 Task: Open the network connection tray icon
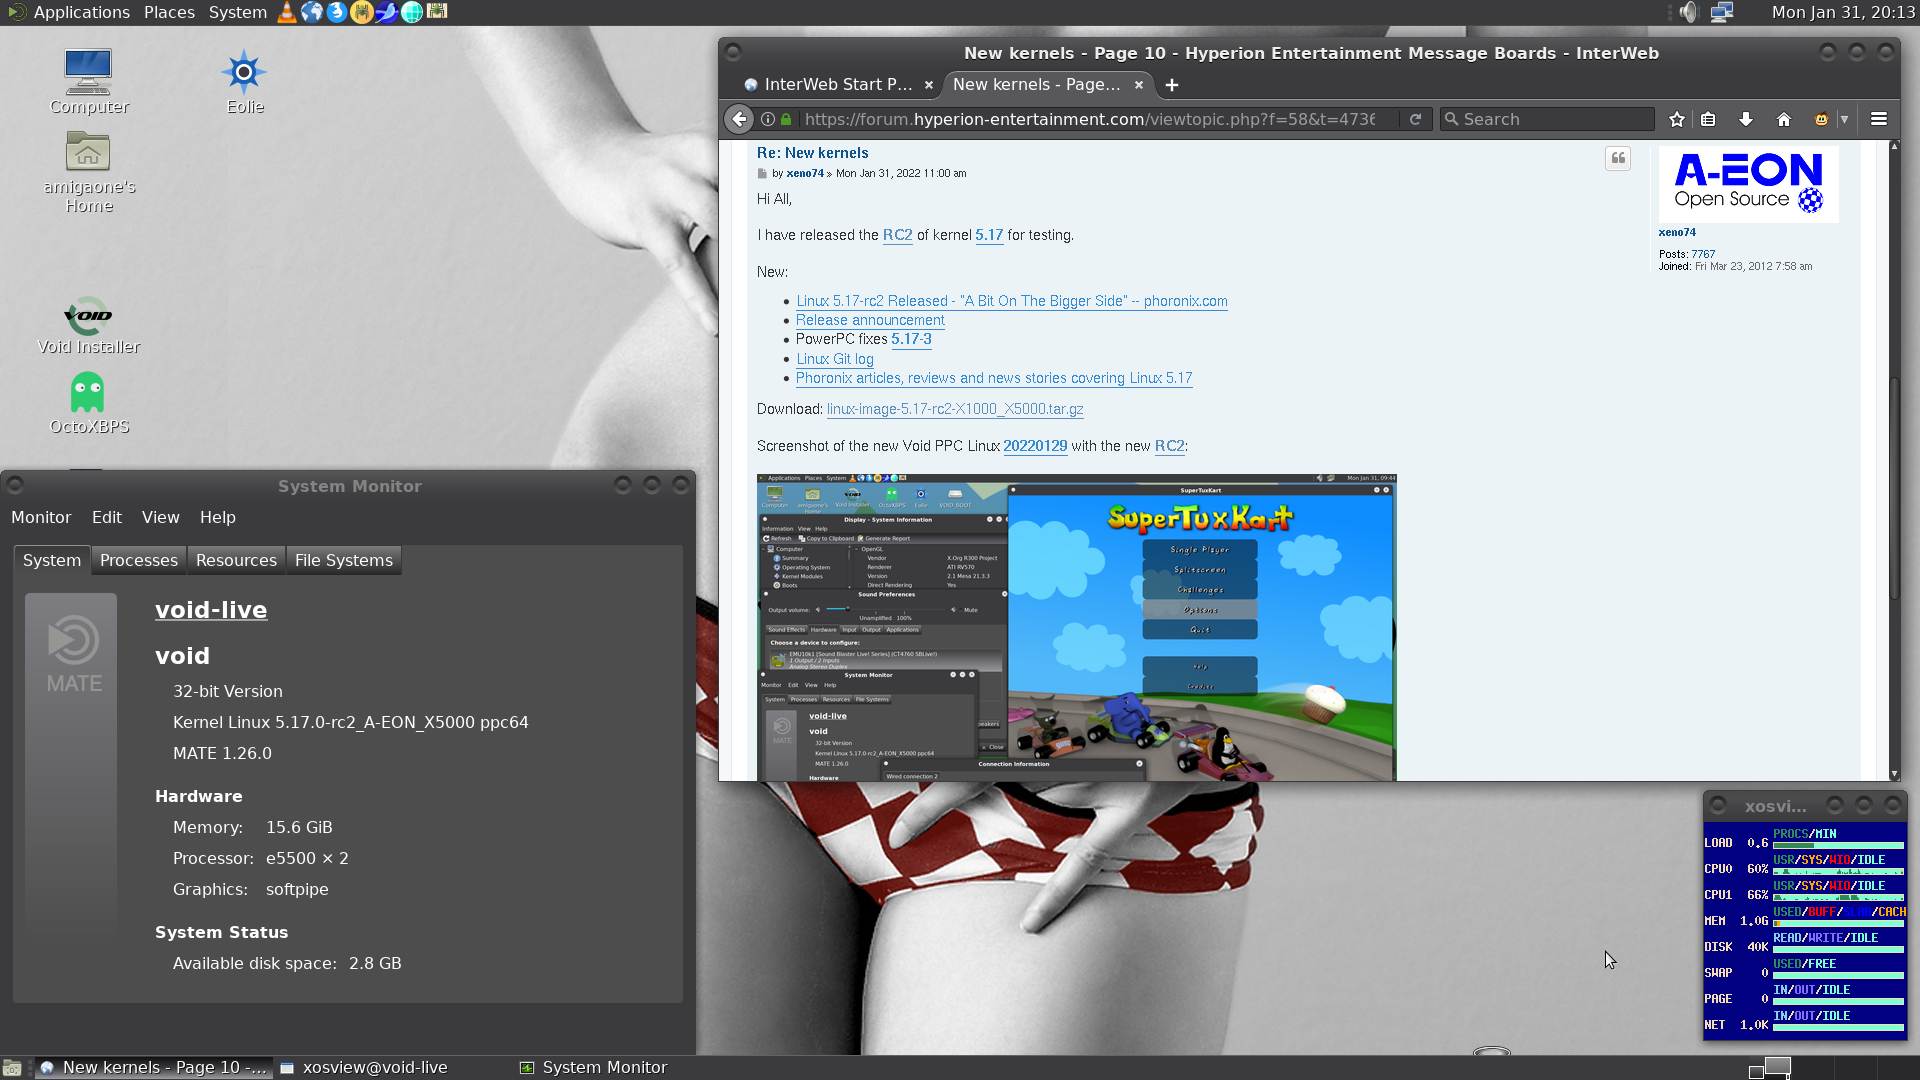point(1721,12)
